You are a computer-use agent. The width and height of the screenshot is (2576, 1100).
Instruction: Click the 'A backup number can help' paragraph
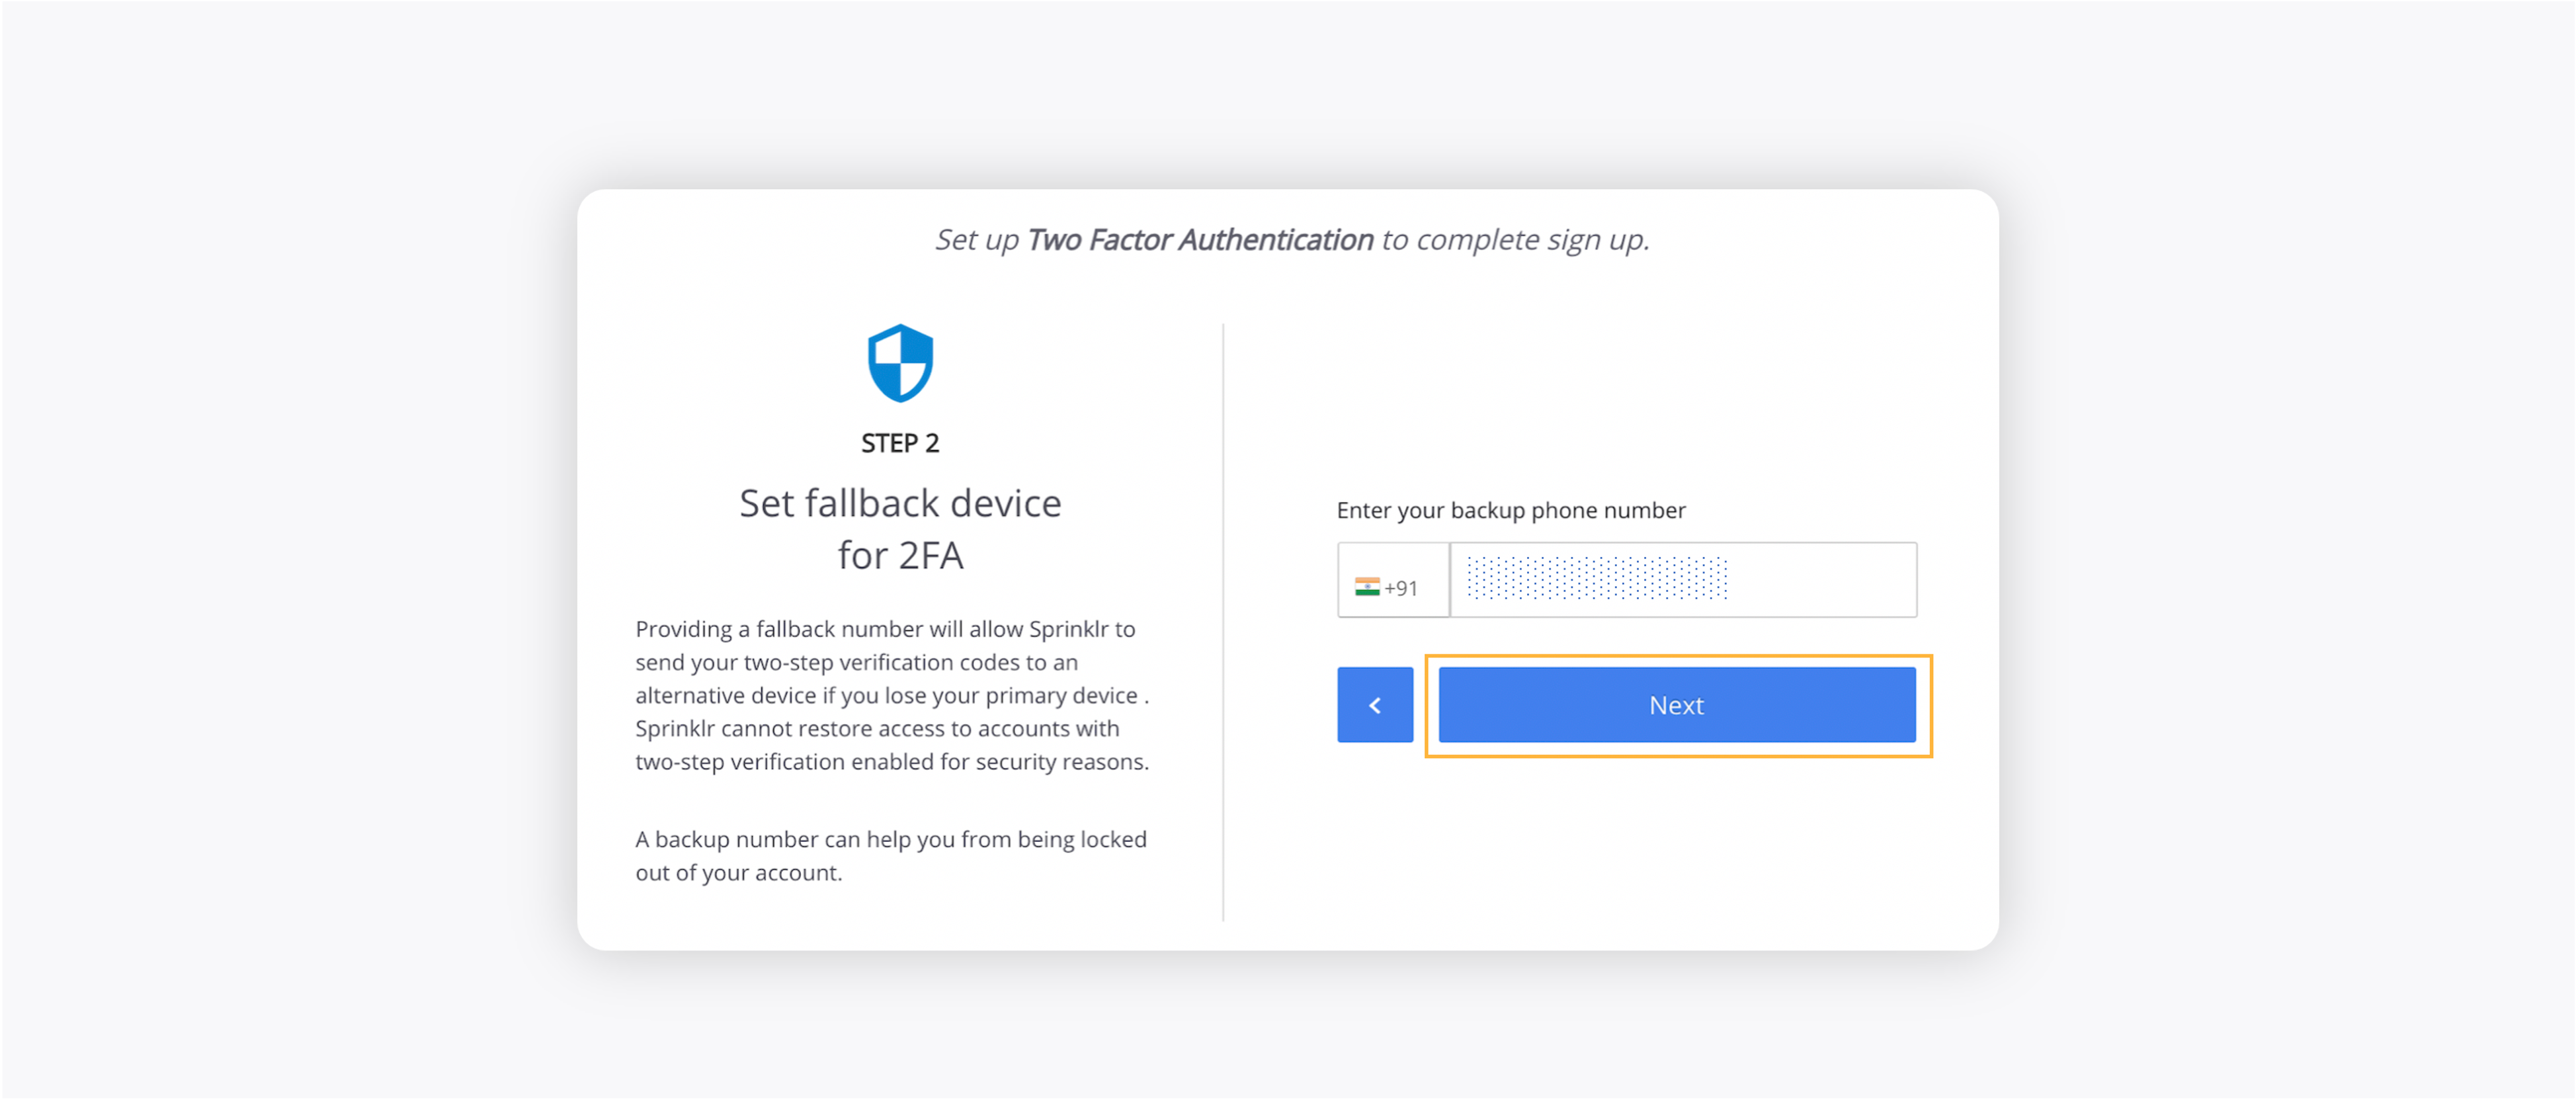click(x=891, y=856)
